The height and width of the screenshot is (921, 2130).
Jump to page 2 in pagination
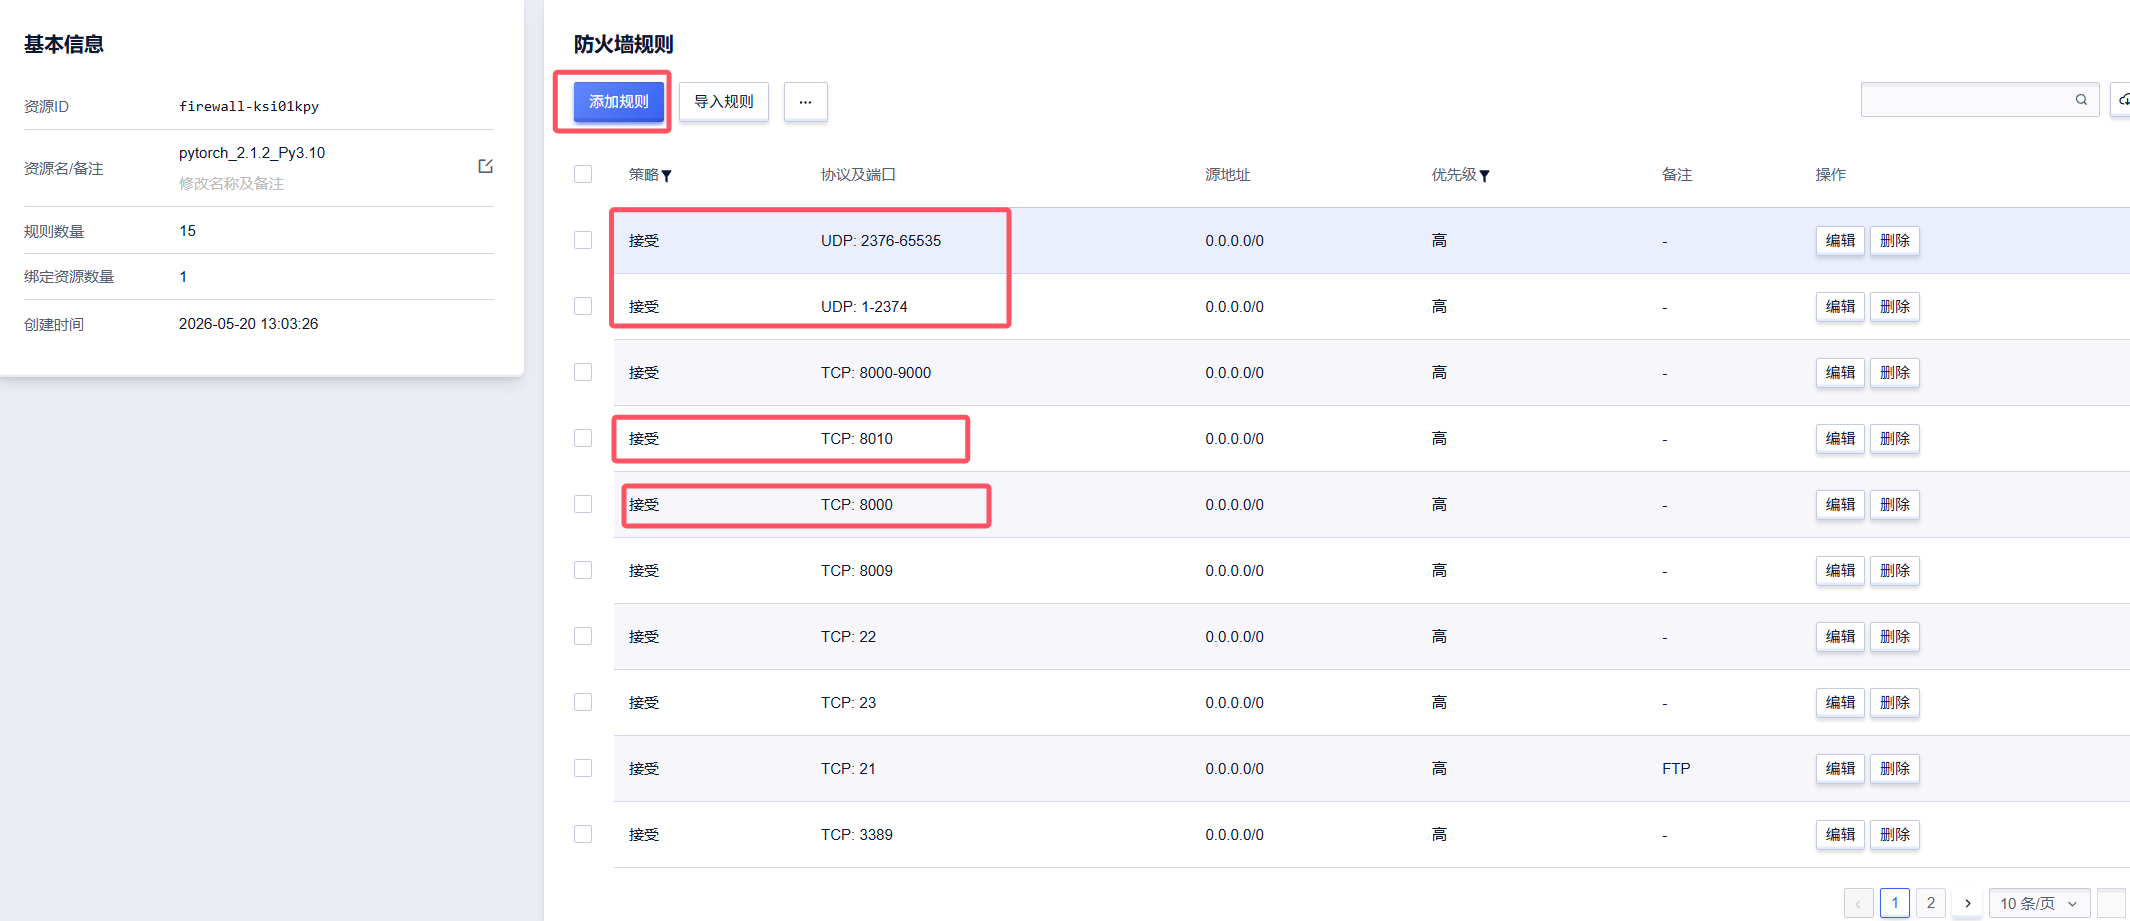pos(1931,903)
